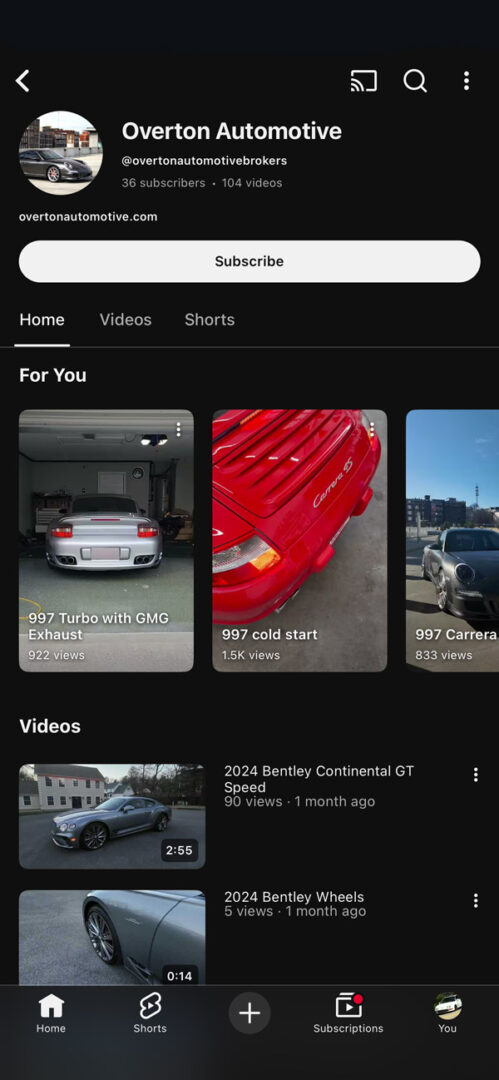Viewport: 499px width, 1080px height.
Task: Go back with the top-left arrow
Action: pos(23,81)
